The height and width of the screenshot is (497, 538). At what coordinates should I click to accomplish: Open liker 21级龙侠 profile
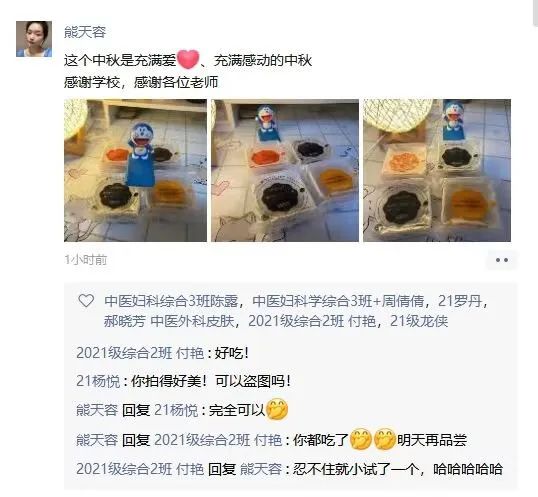pyautogui.click(x=419, y=321)
